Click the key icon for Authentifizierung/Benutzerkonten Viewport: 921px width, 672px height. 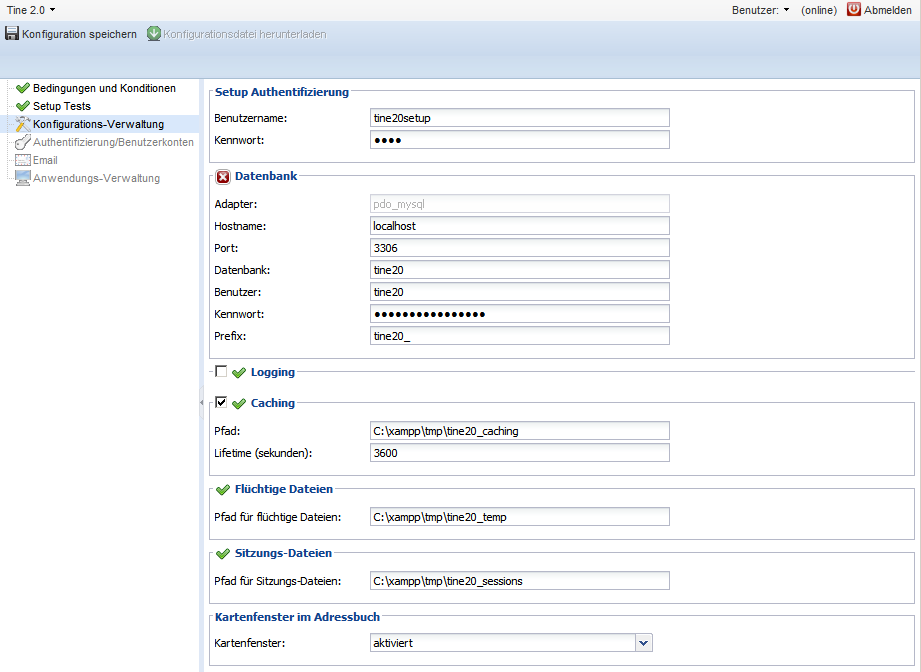[23, 142]
